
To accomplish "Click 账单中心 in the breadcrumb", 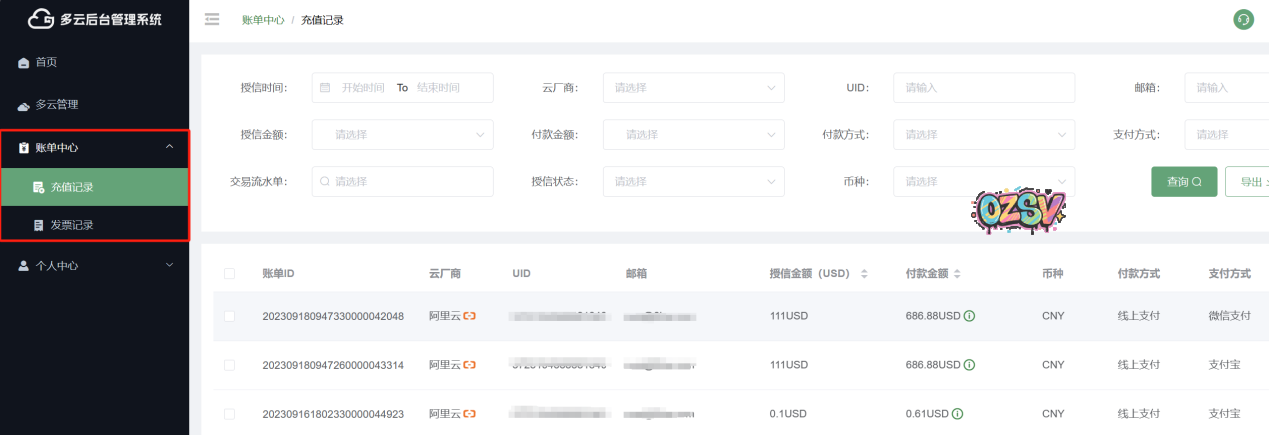I will pos(263,20).
